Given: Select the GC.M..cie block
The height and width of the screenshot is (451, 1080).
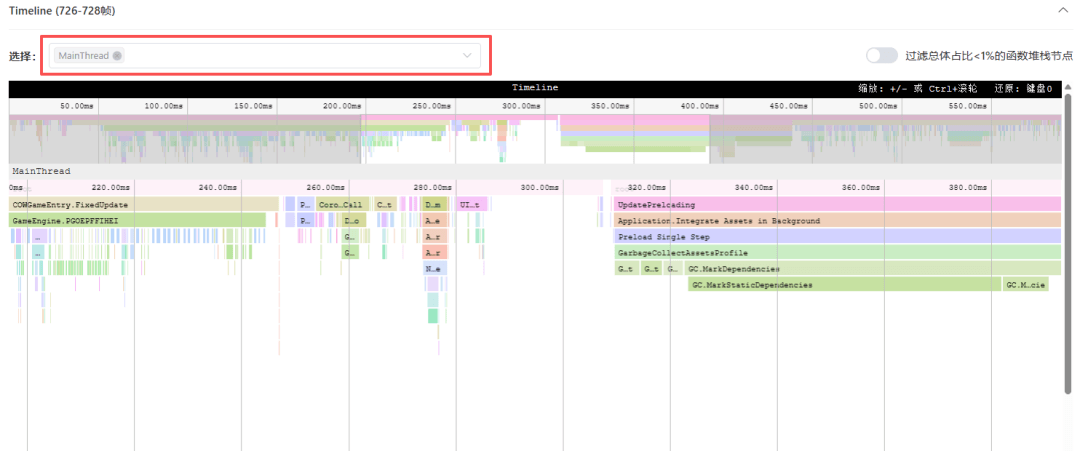Looking at the screenshot, I should (x=1026, y=284).
